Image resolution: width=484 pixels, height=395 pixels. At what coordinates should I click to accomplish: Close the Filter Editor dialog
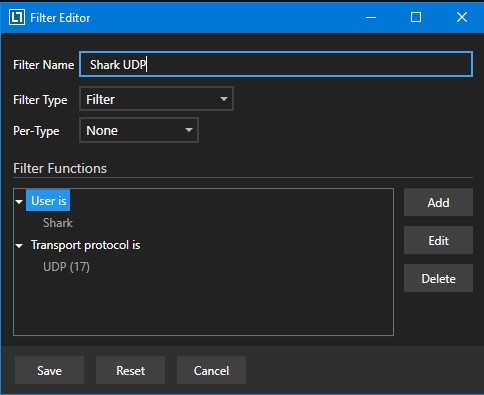click(x=462, y=17)
